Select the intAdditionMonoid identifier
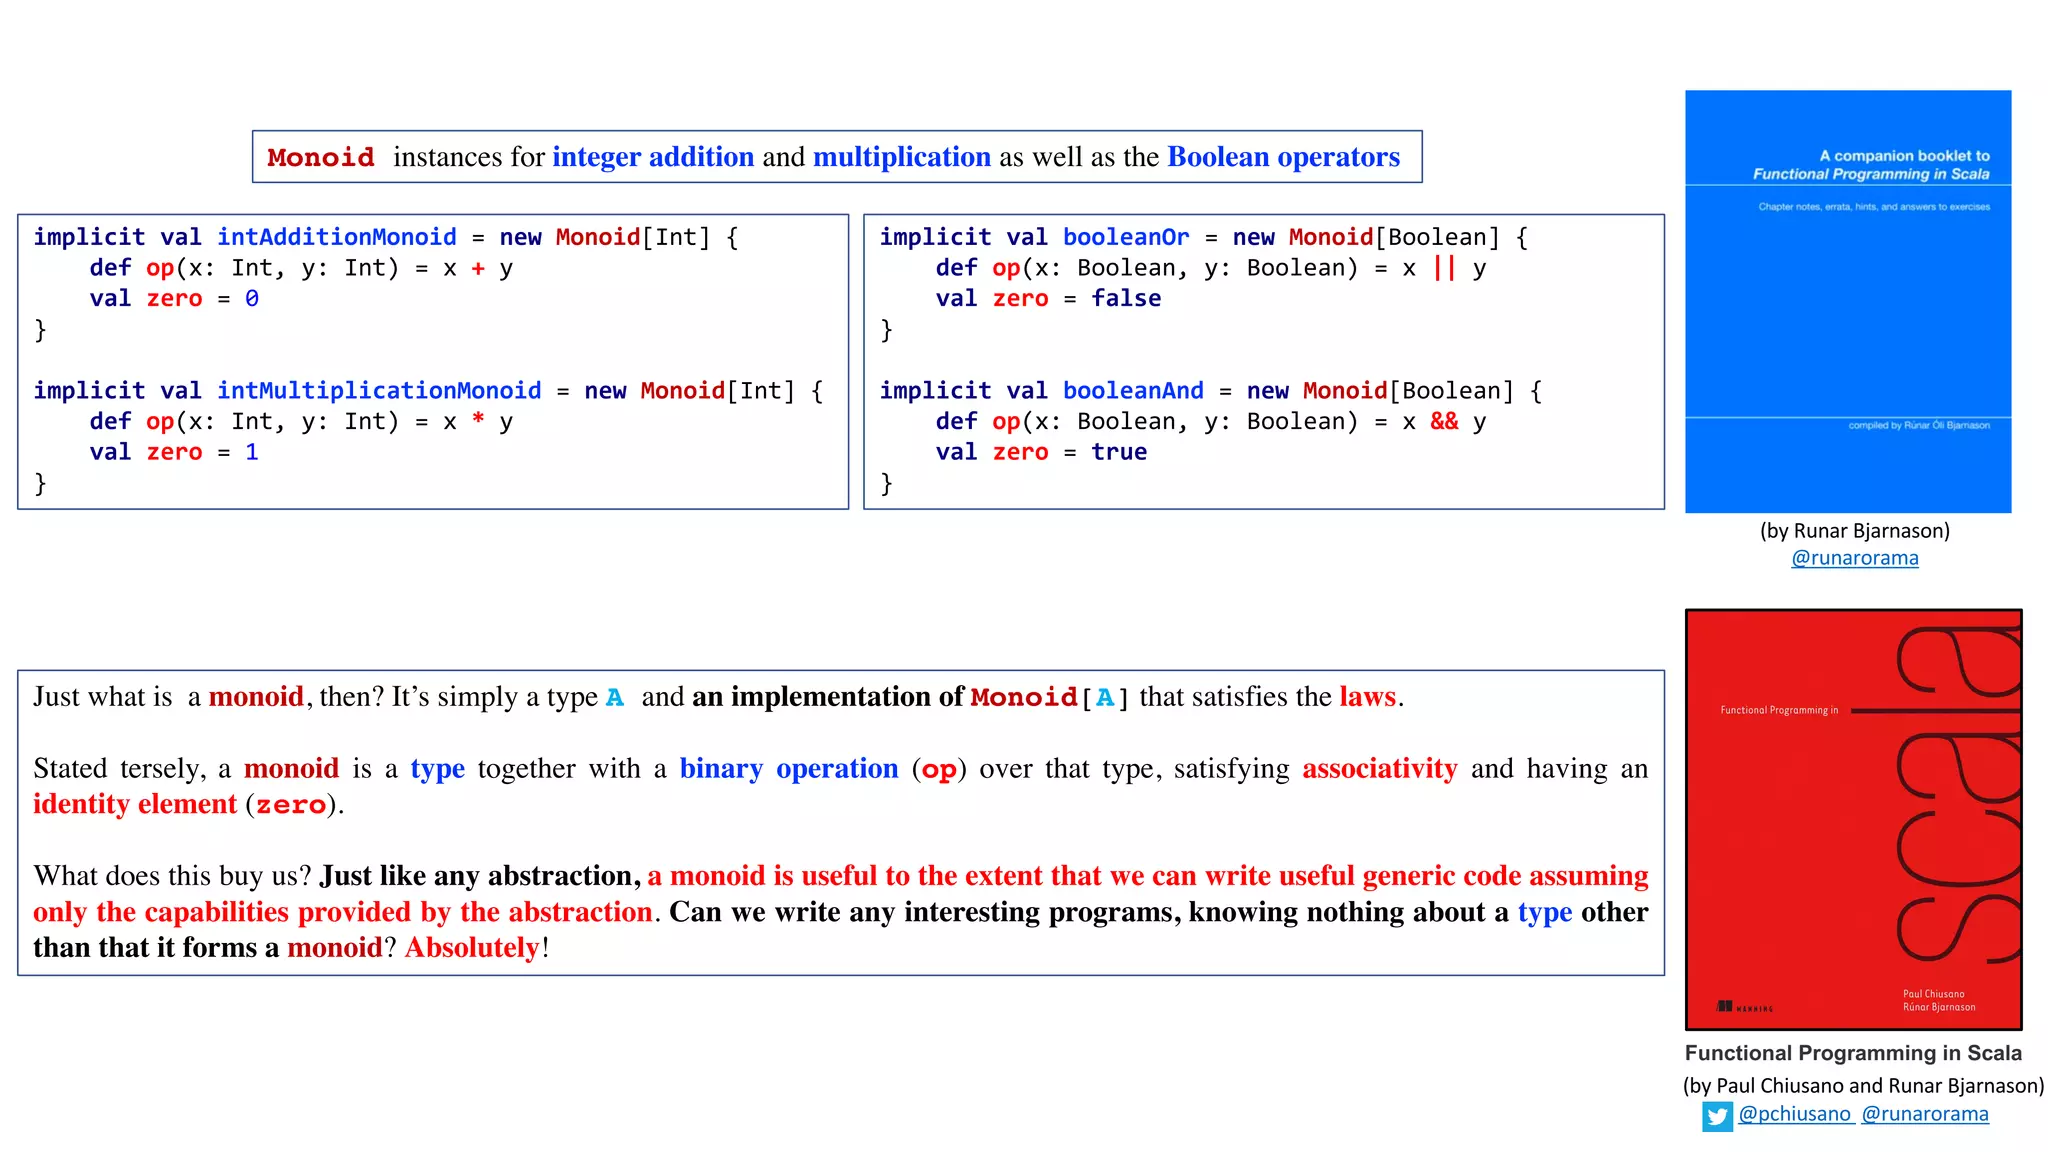The width and height of the screenshot is (2048, 1152). (x=337, y=237)
